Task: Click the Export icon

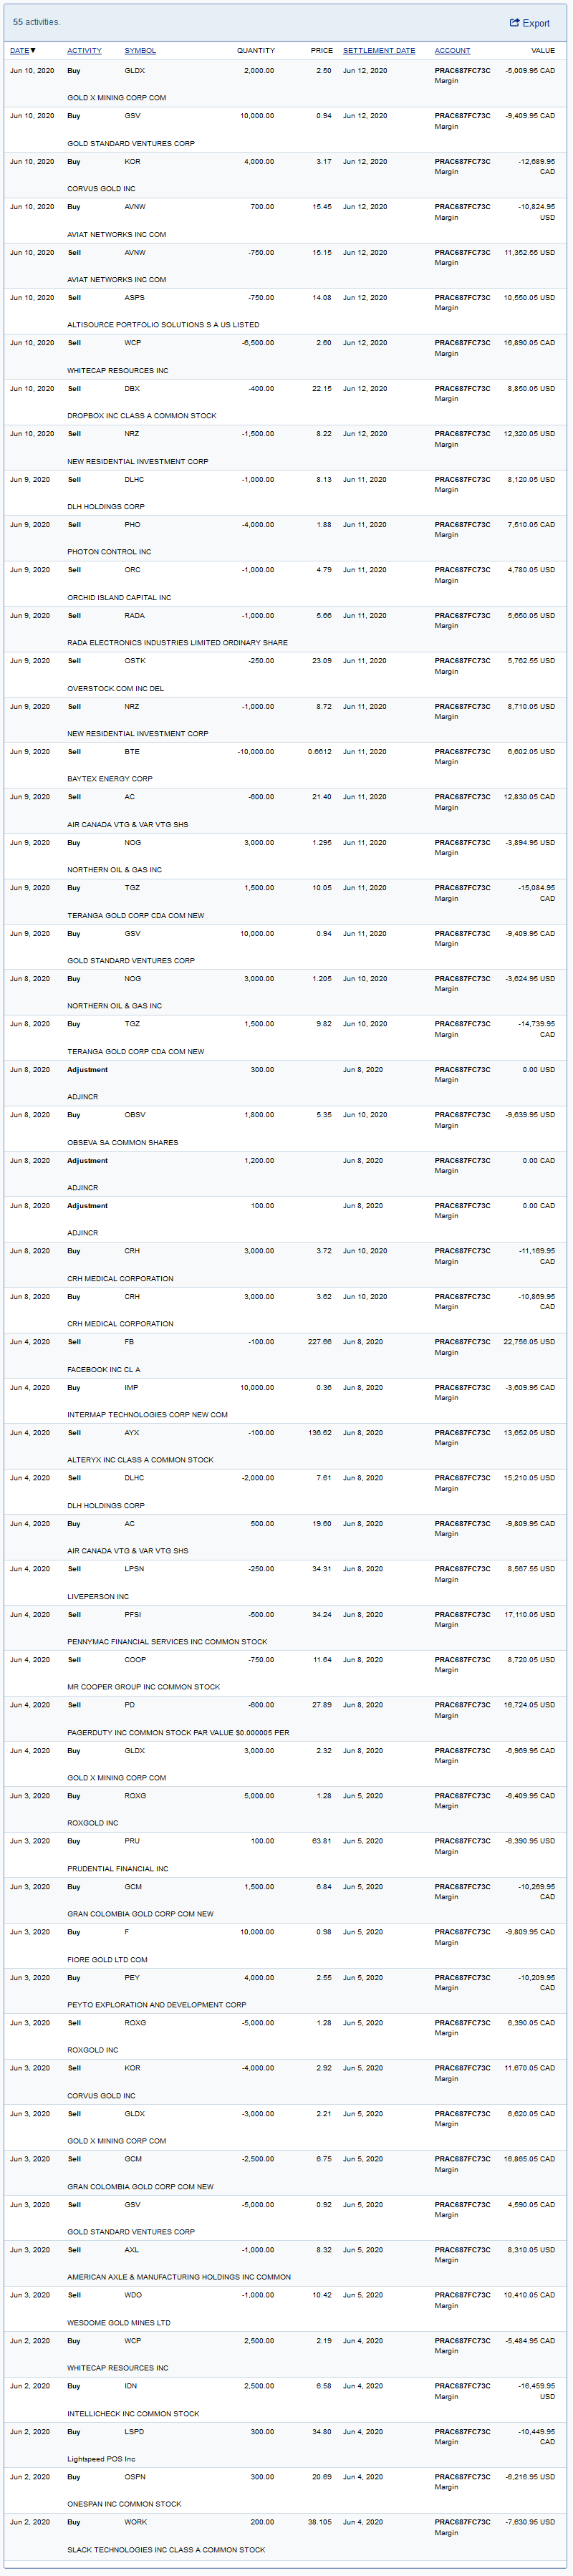Action: pos(514,22)
